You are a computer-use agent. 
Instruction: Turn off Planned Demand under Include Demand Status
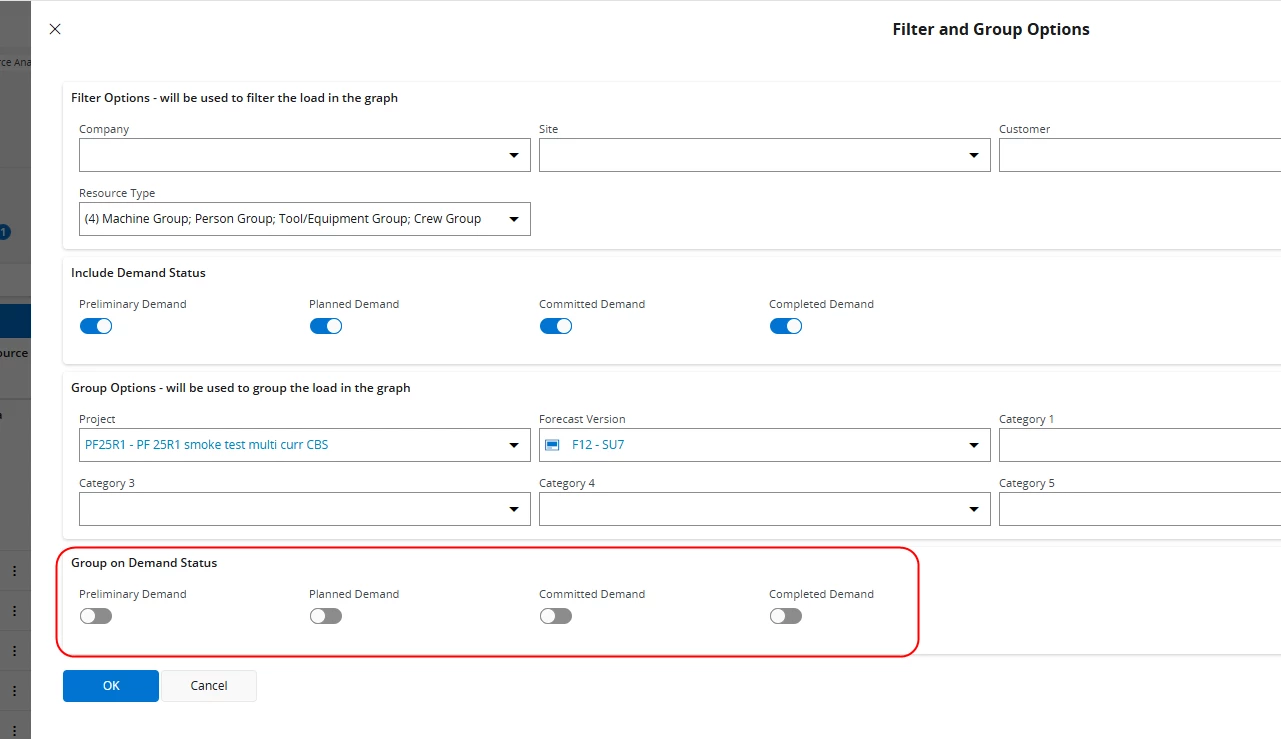pos(326,326)
